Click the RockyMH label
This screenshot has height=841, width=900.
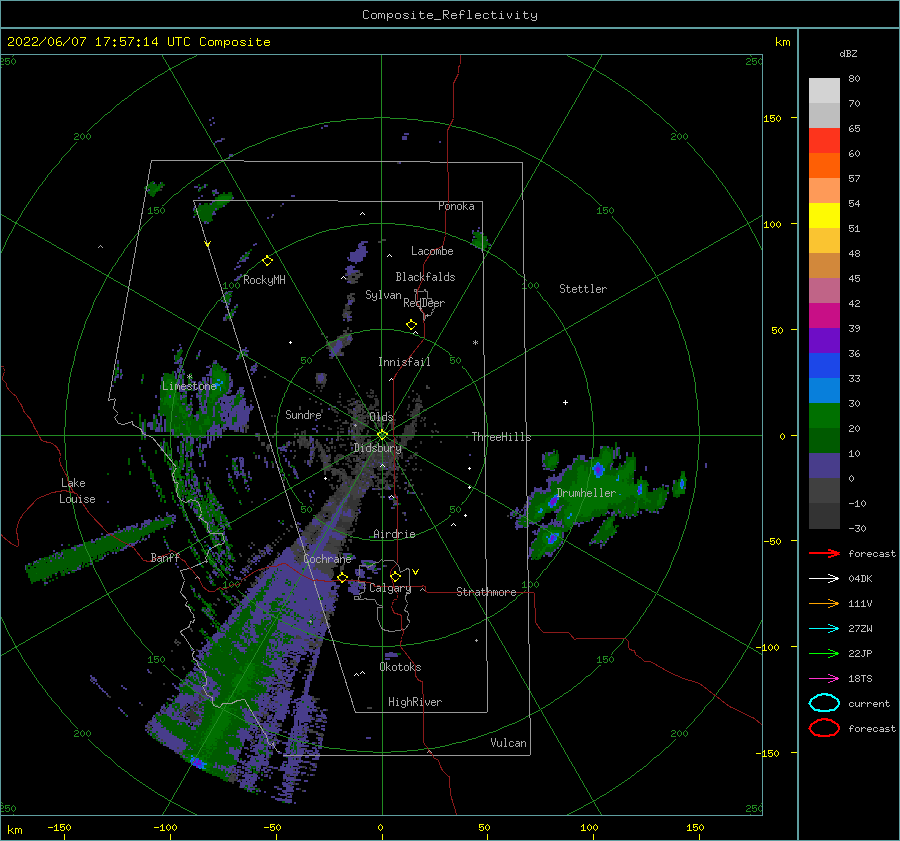click(x=264, y=280)
